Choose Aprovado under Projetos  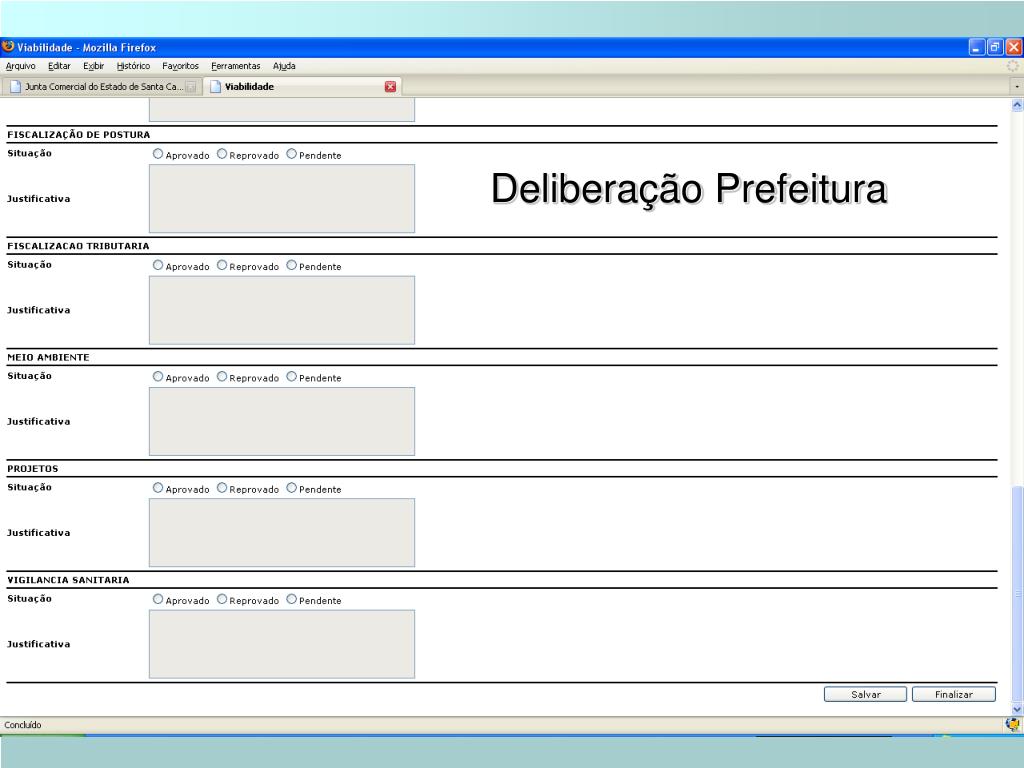tap(158, 488)
